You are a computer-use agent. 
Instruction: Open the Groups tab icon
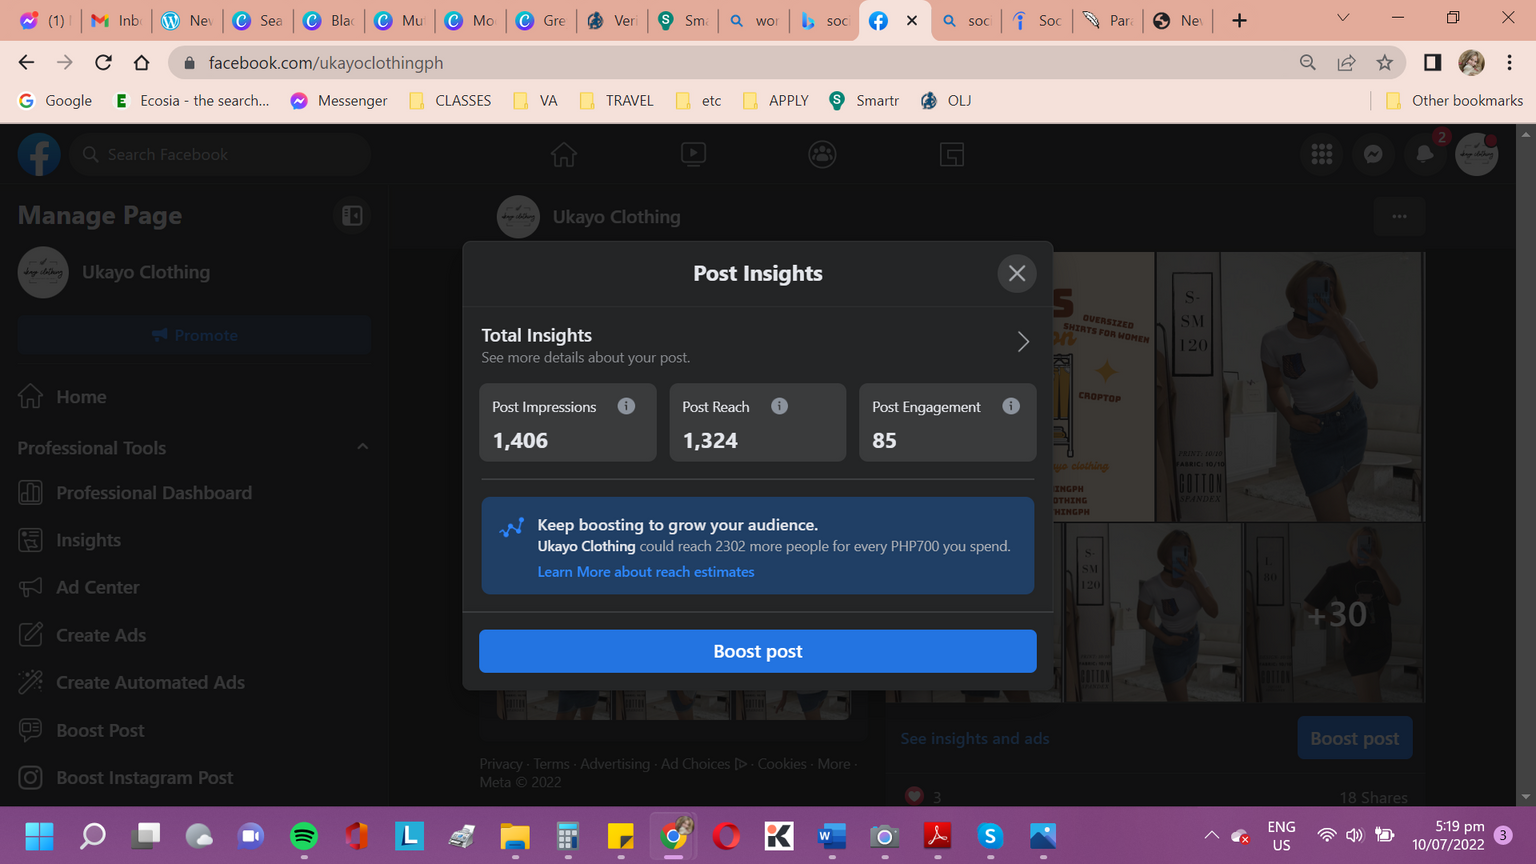[822, 154]
